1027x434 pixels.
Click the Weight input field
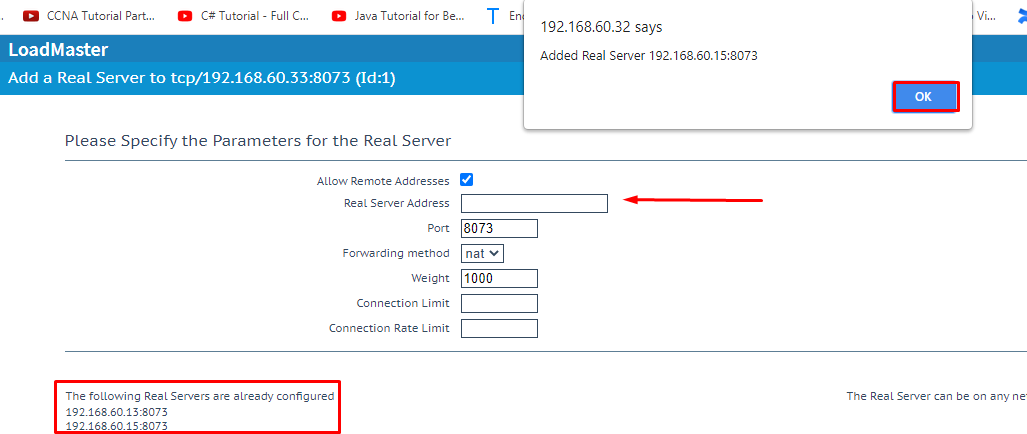click(499, 279)
